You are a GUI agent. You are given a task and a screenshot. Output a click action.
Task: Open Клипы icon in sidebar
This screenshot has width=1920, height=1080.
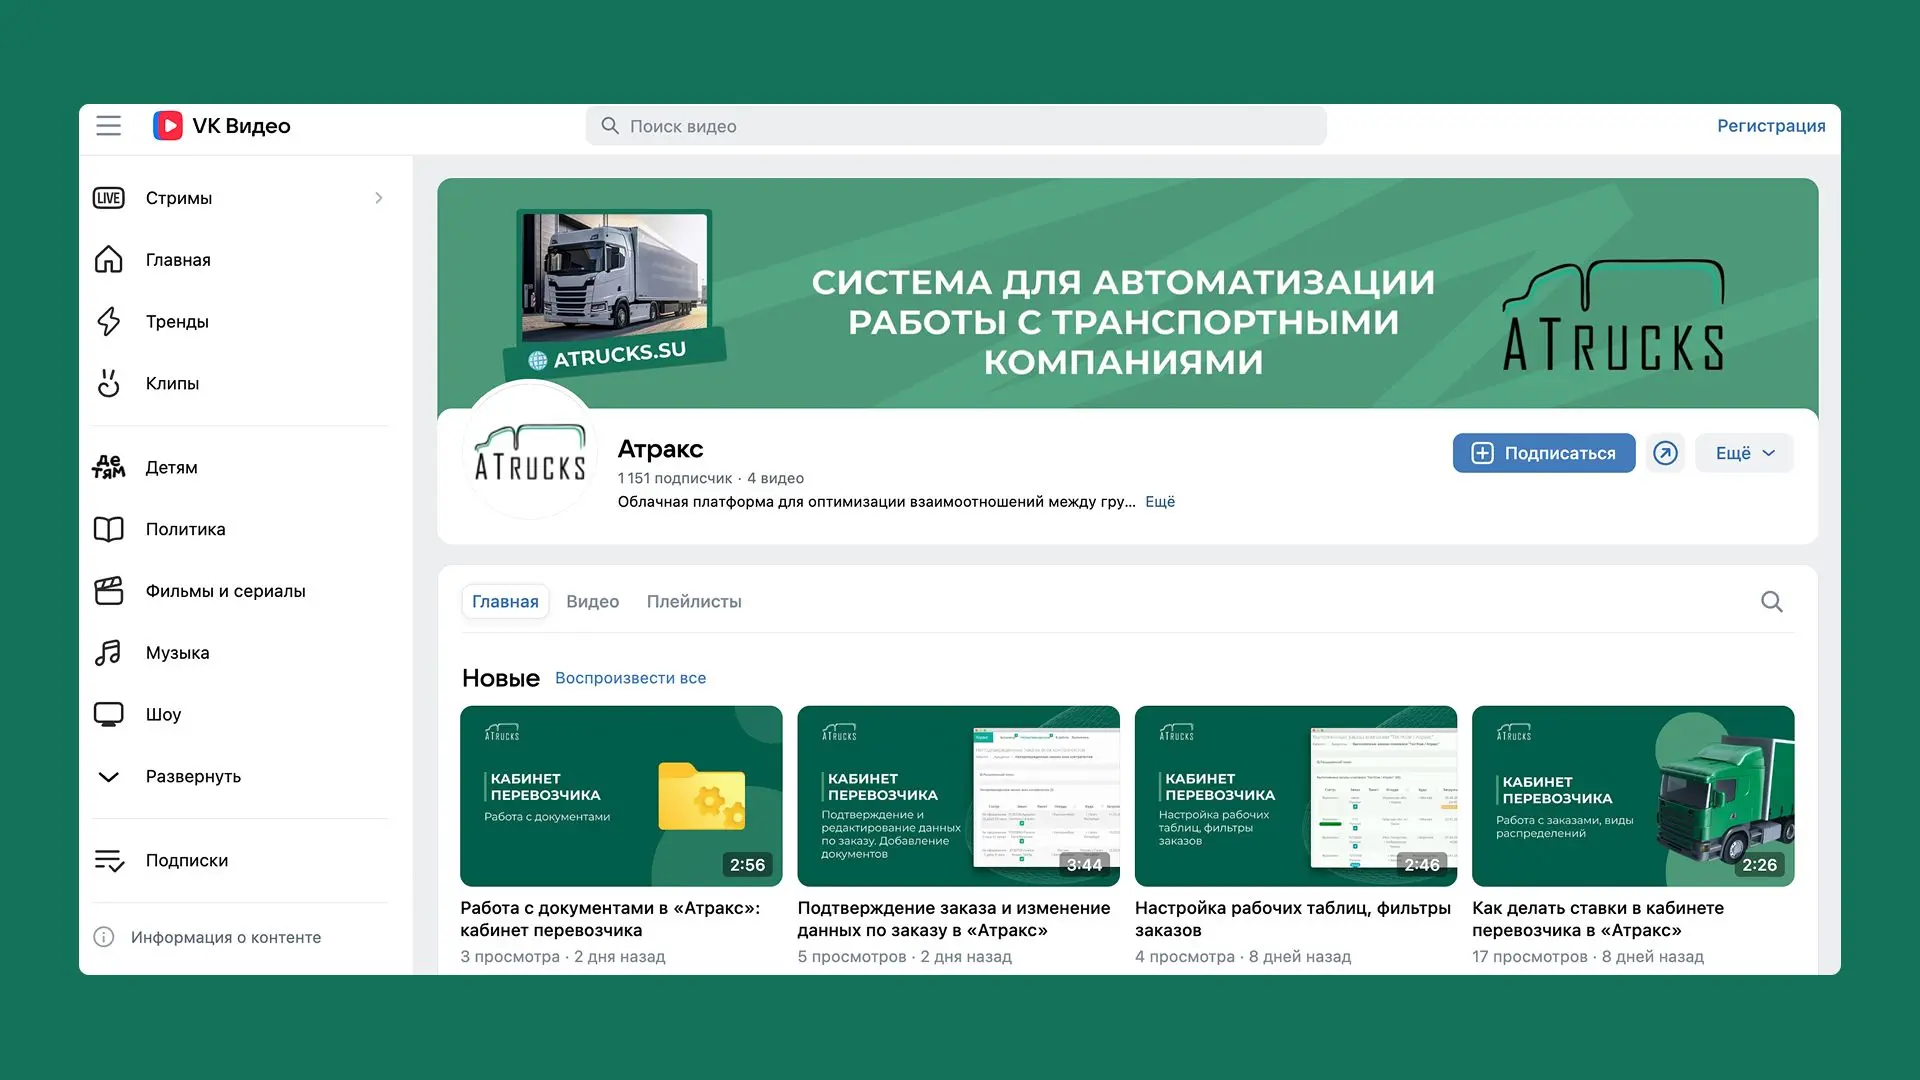tap(108, 383)
